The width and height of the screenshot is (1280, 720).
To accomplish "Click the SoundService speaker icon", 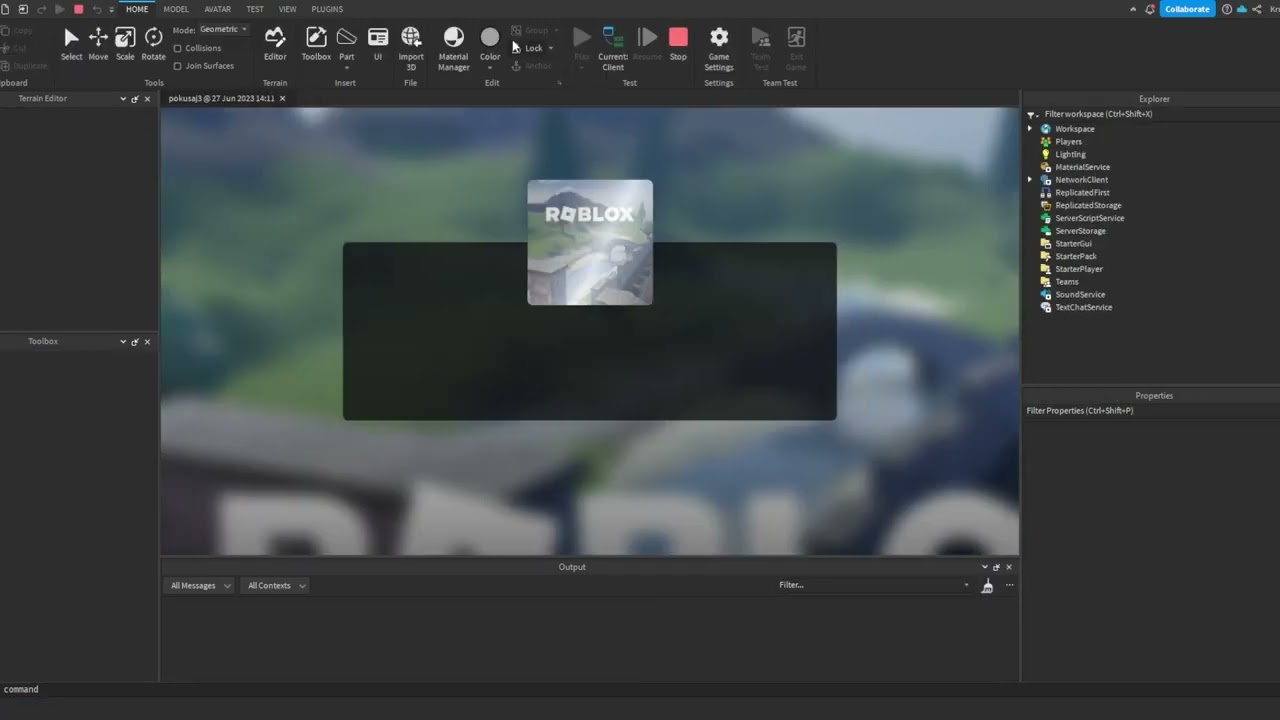I will click(1046, 294).
